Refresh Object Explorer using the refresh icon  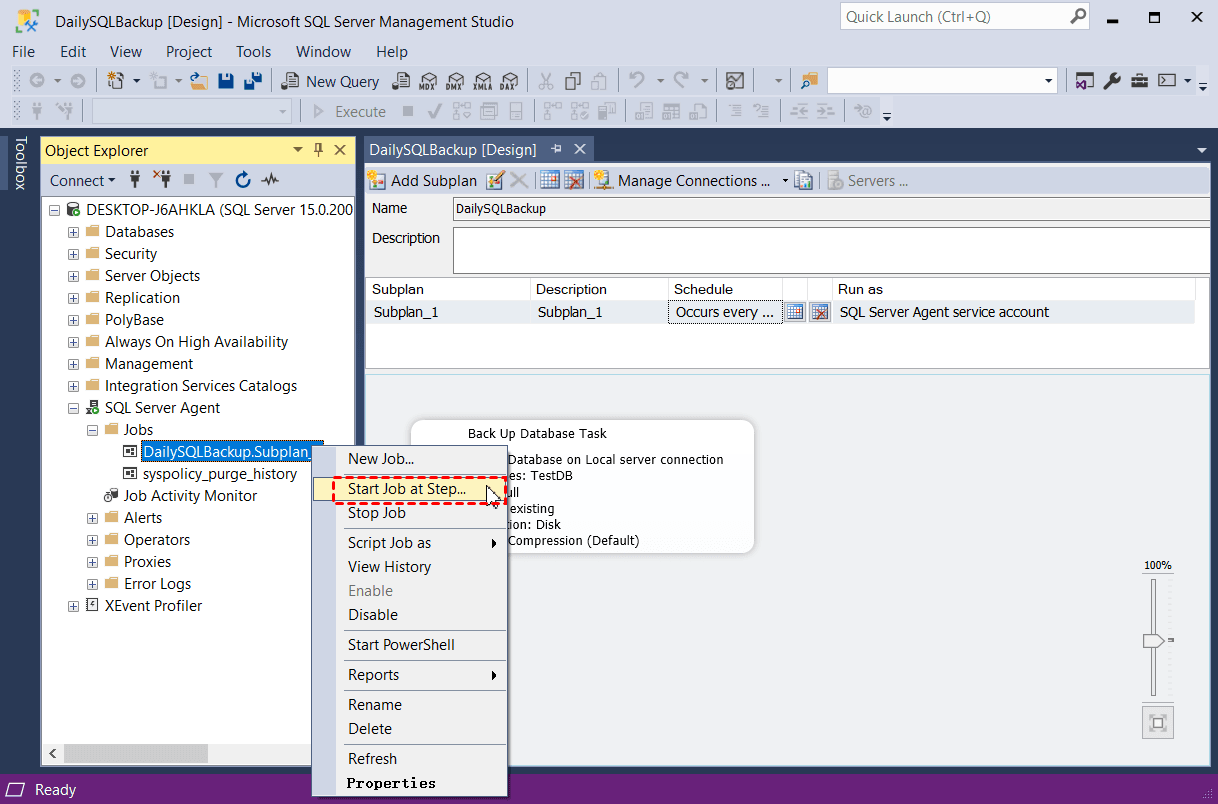tap(243, 180)
